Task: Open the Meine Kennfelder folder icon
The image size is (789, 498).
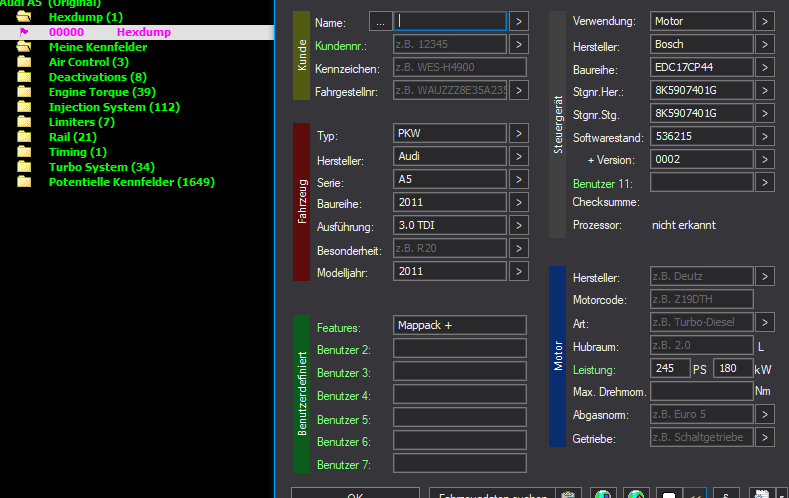Action: coord(24,47)
